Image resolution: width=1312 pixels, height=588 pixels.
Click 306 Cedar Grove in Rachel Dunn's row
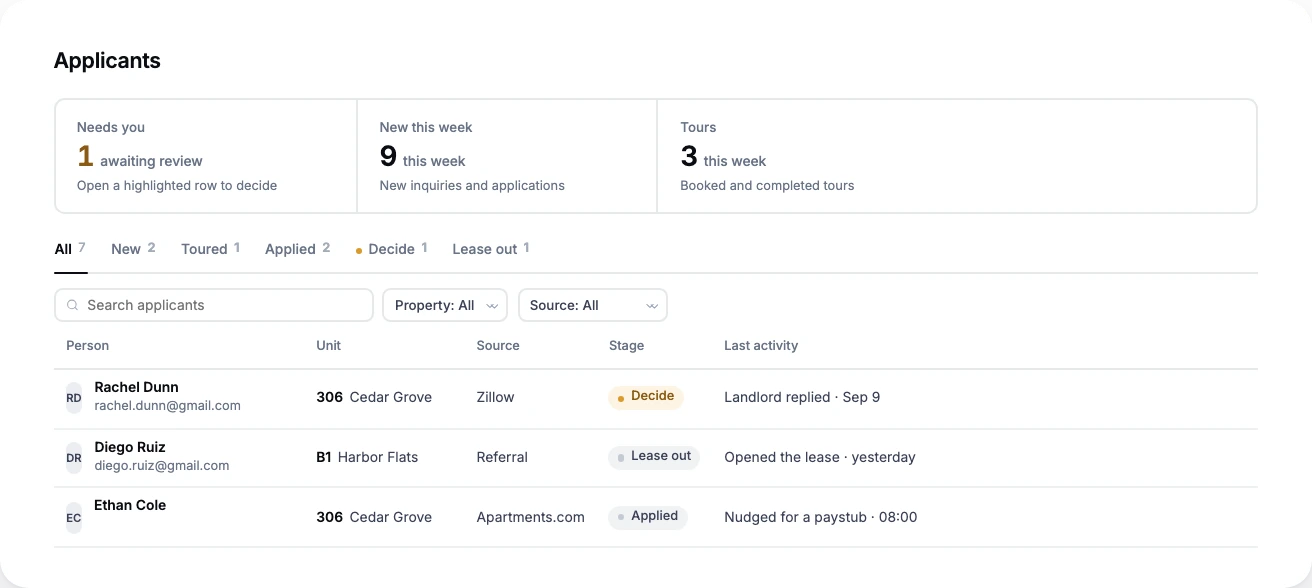click(374, 397)
